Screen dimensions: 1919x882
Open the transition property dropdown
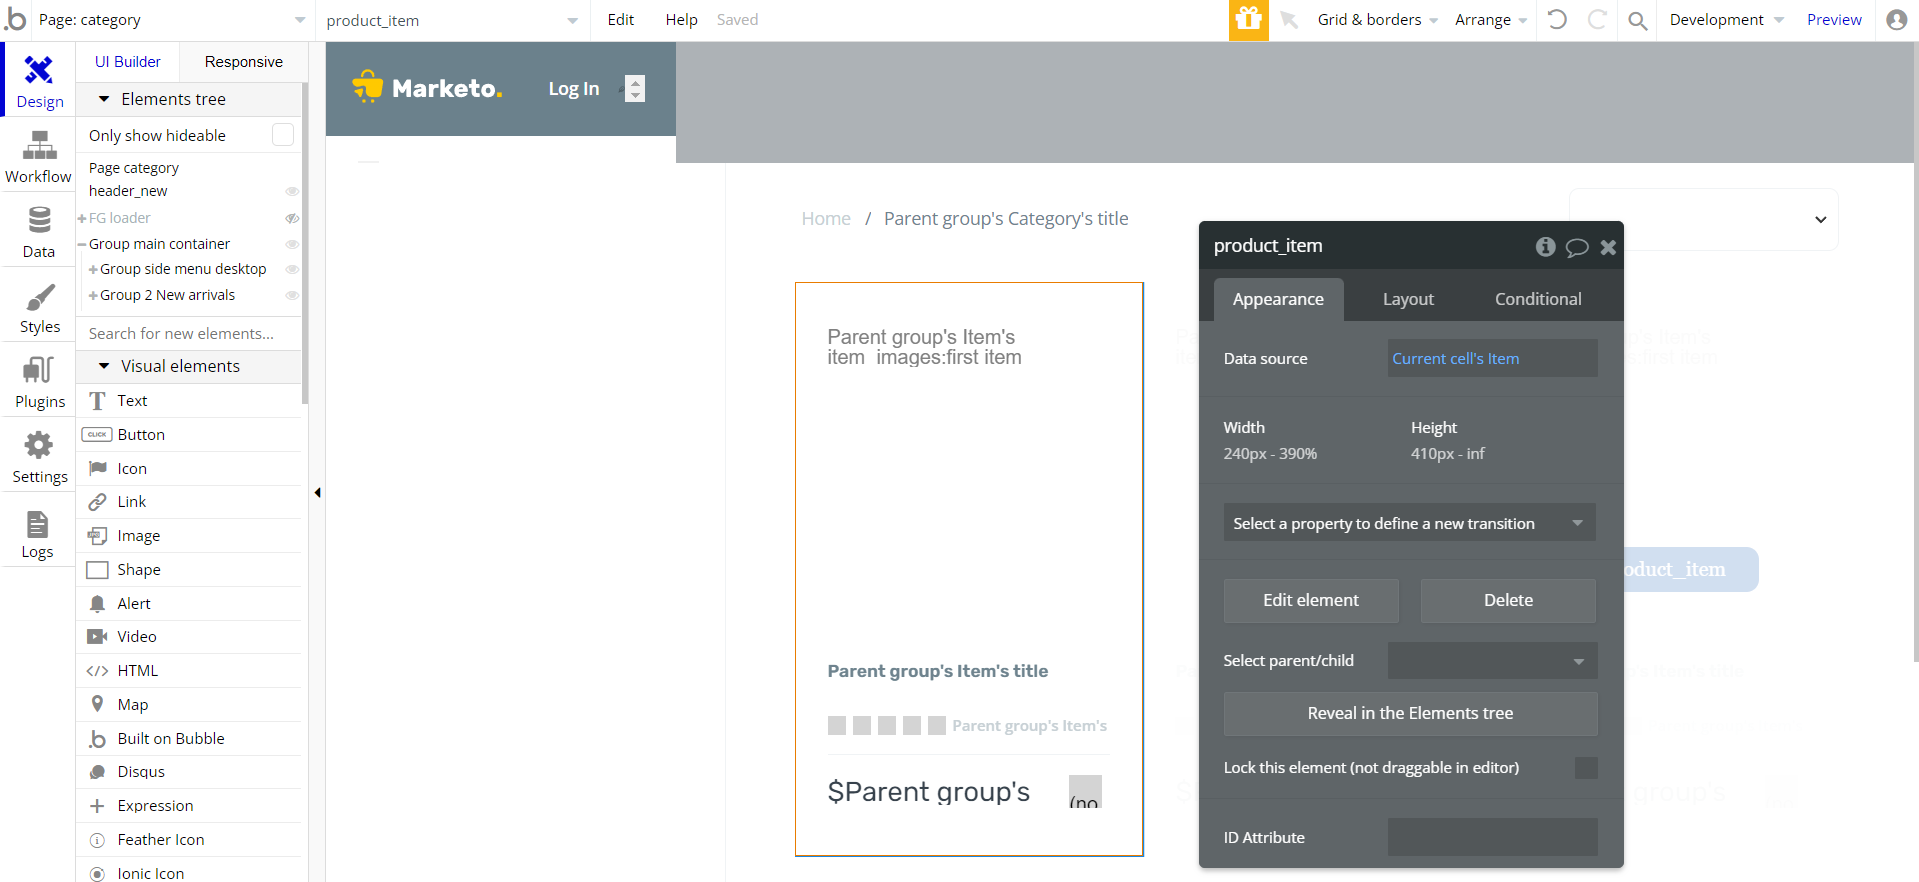pyautogui.click(x=1409, y=523)
